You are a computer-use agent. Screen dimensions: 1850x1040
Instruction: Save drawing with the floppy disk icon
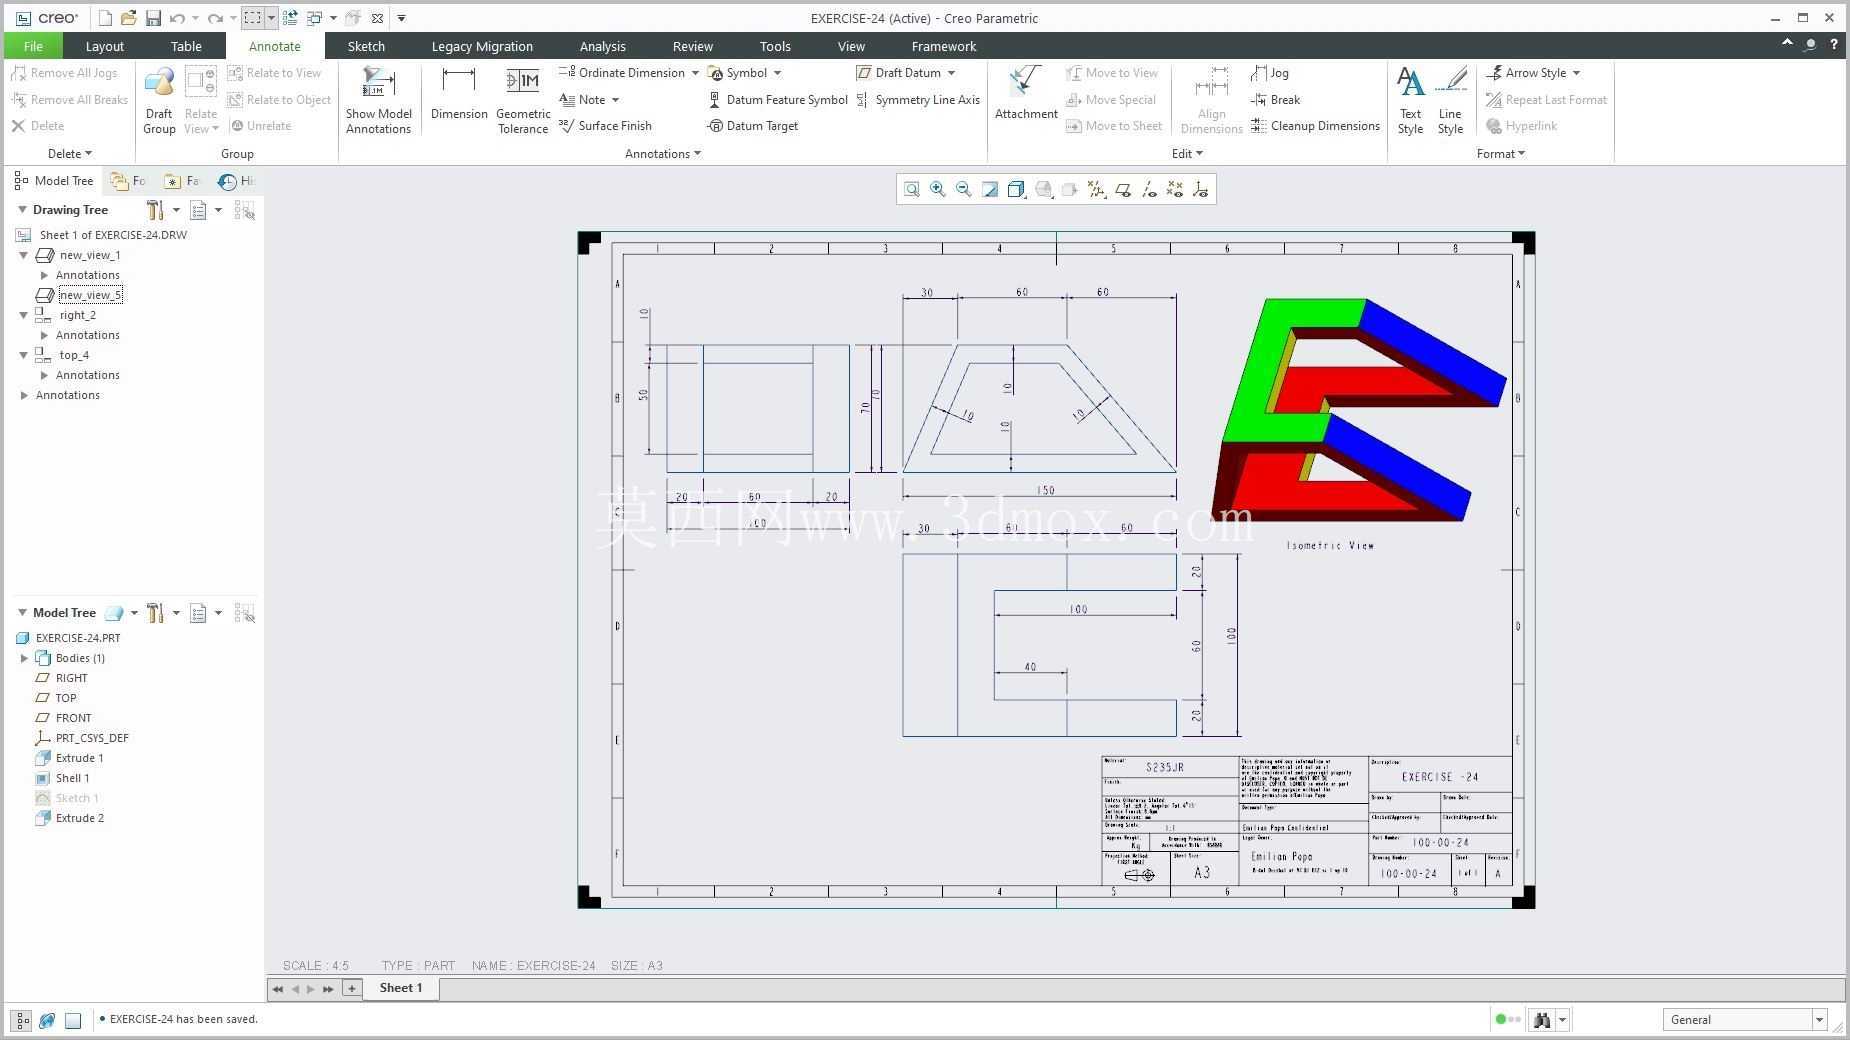click(153, 18)
